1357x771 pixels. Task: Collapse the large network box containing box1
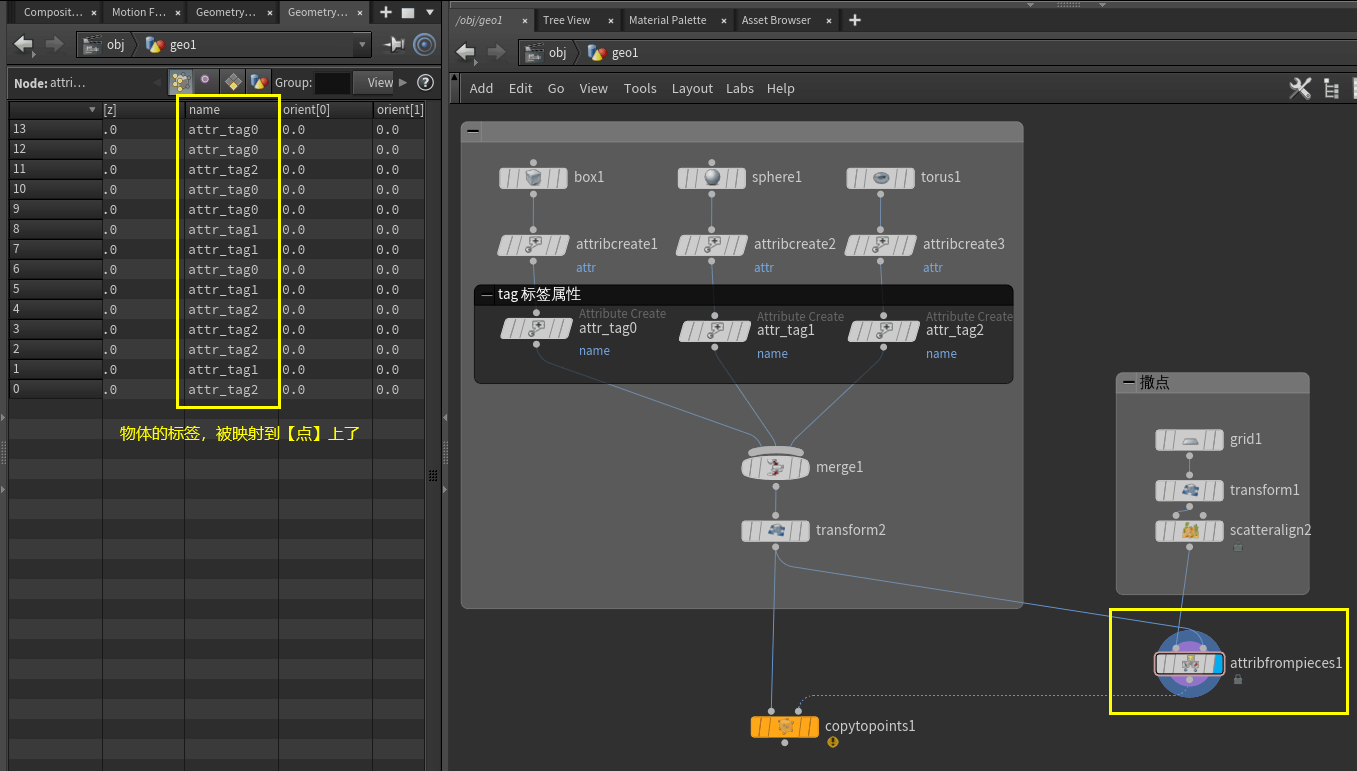pos(473,132)
